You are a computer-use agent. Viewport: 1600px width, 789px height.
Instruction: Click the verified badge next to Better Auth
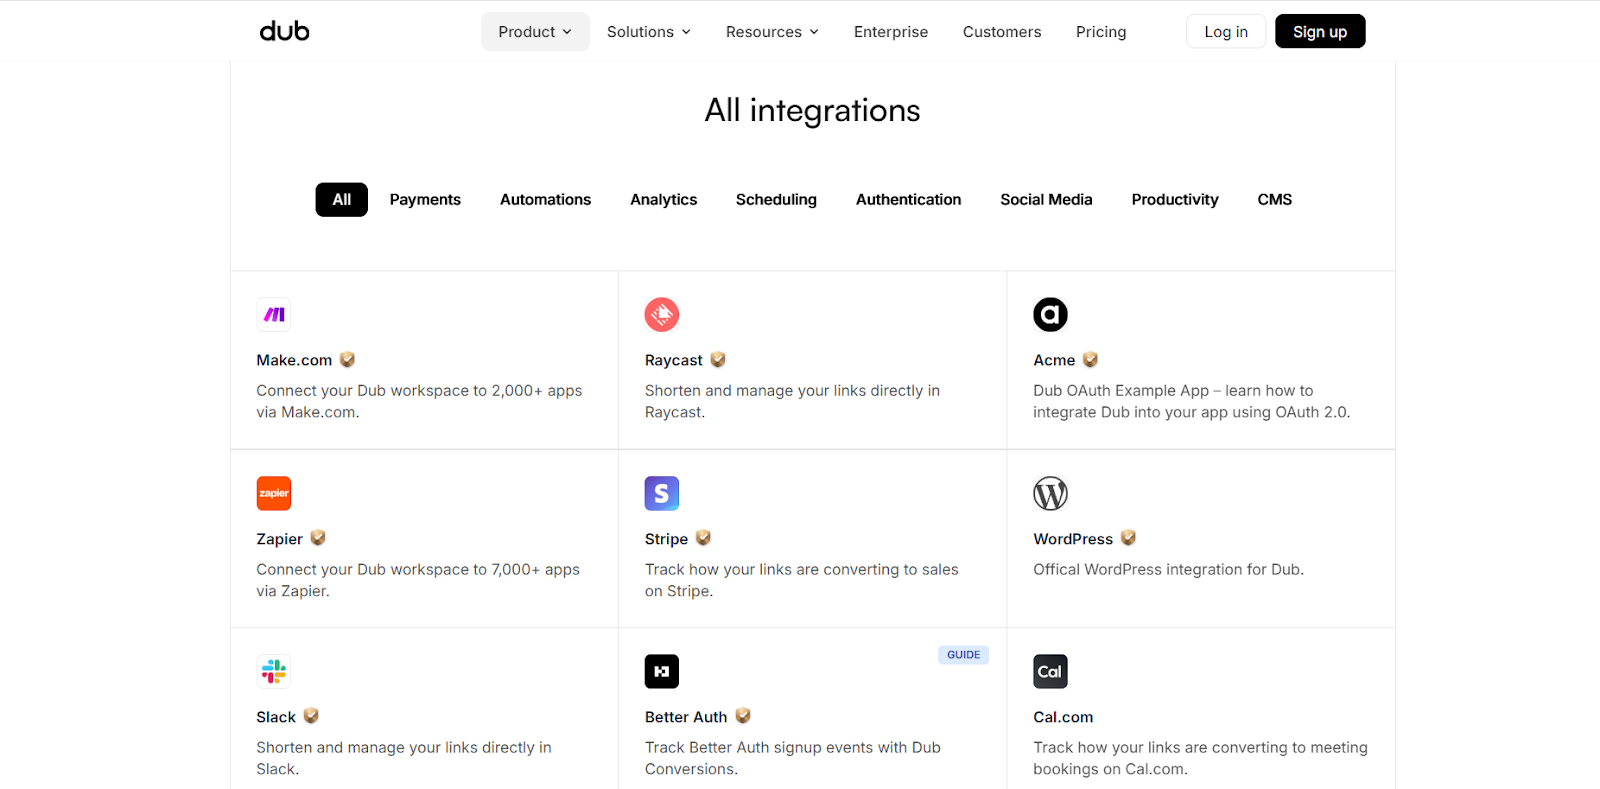pyautogui.click(x=743, y=716)
